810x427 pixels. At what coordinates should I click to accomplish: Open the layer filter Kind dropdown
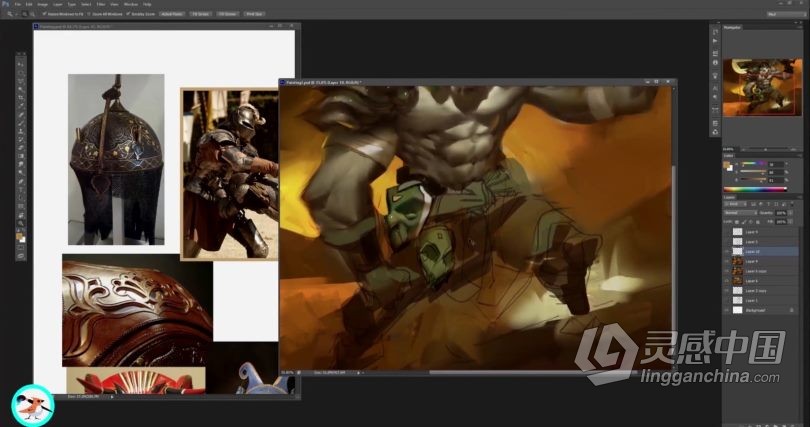pyautogui.click(x=736, y=204)
